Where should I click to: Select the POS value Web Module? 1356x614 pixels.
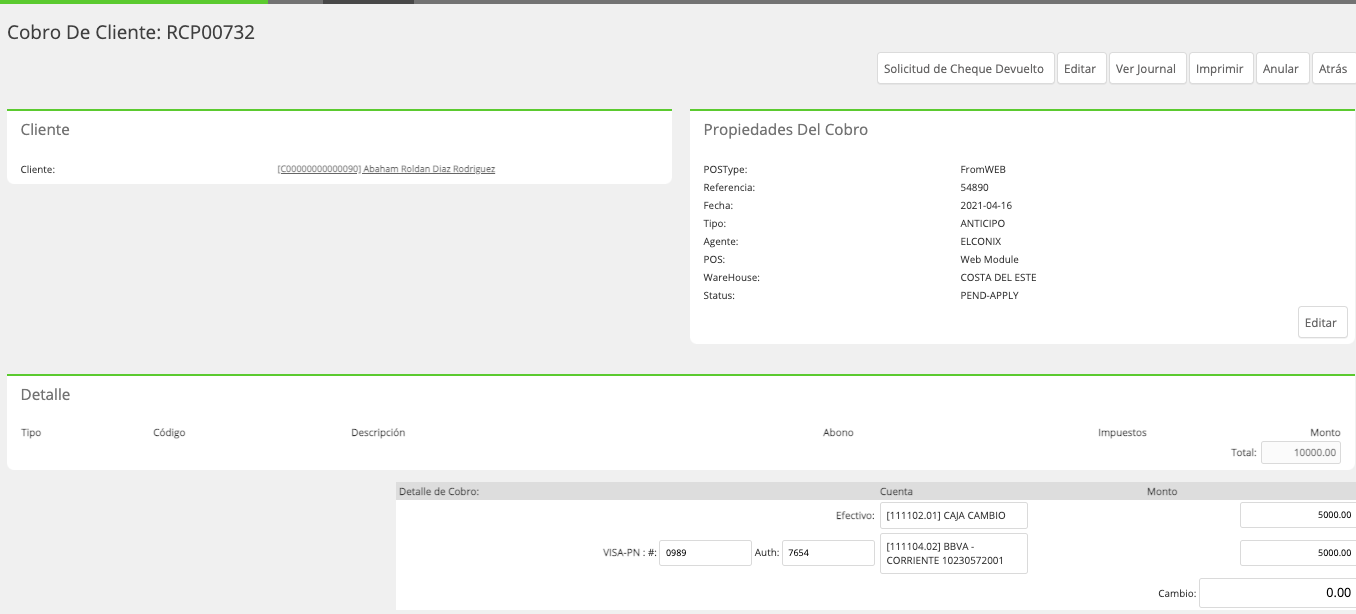pos(990,259)
